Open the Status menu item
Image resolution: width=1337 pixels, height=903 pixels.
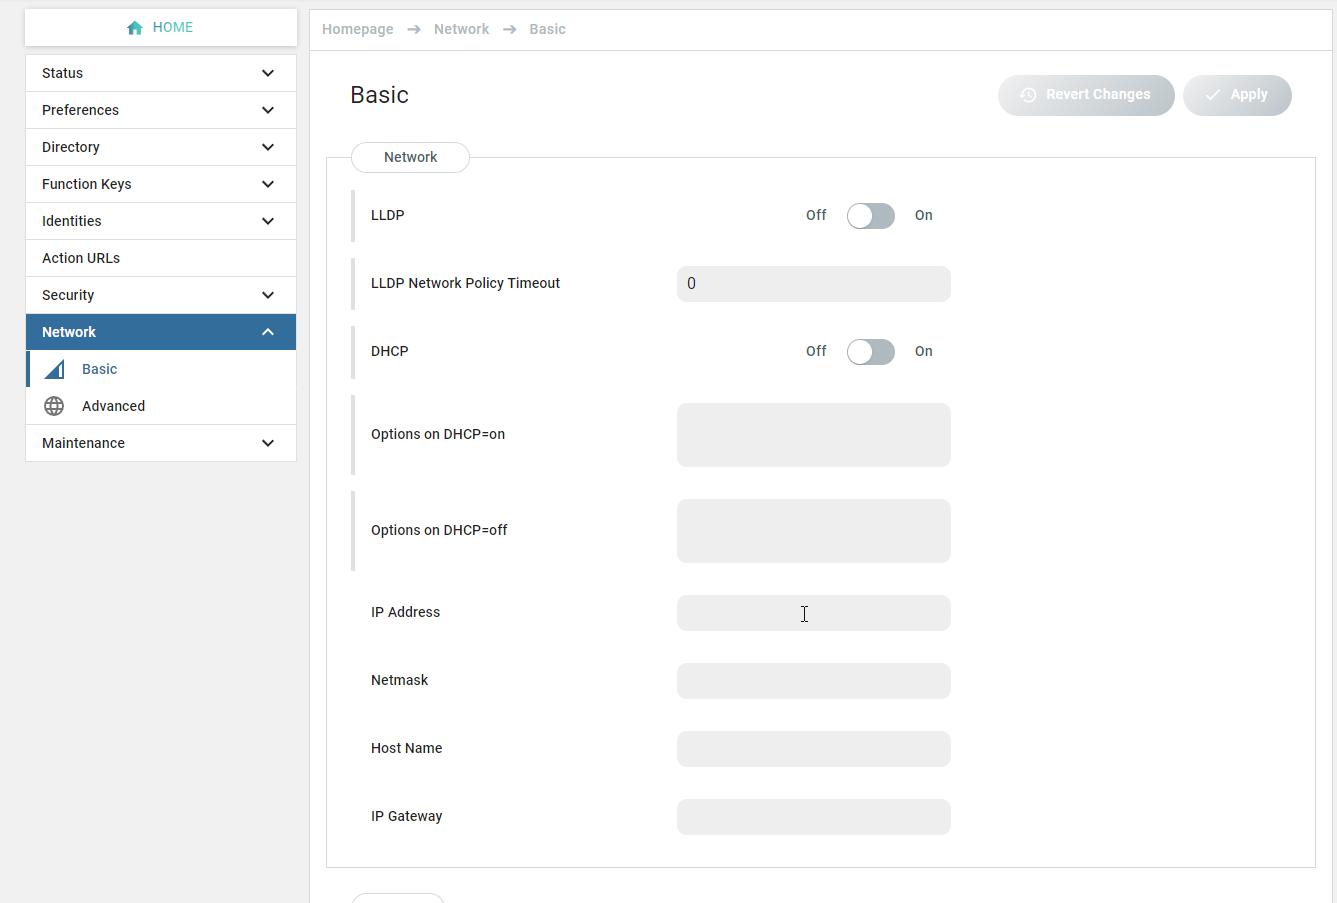coord(161,73)
